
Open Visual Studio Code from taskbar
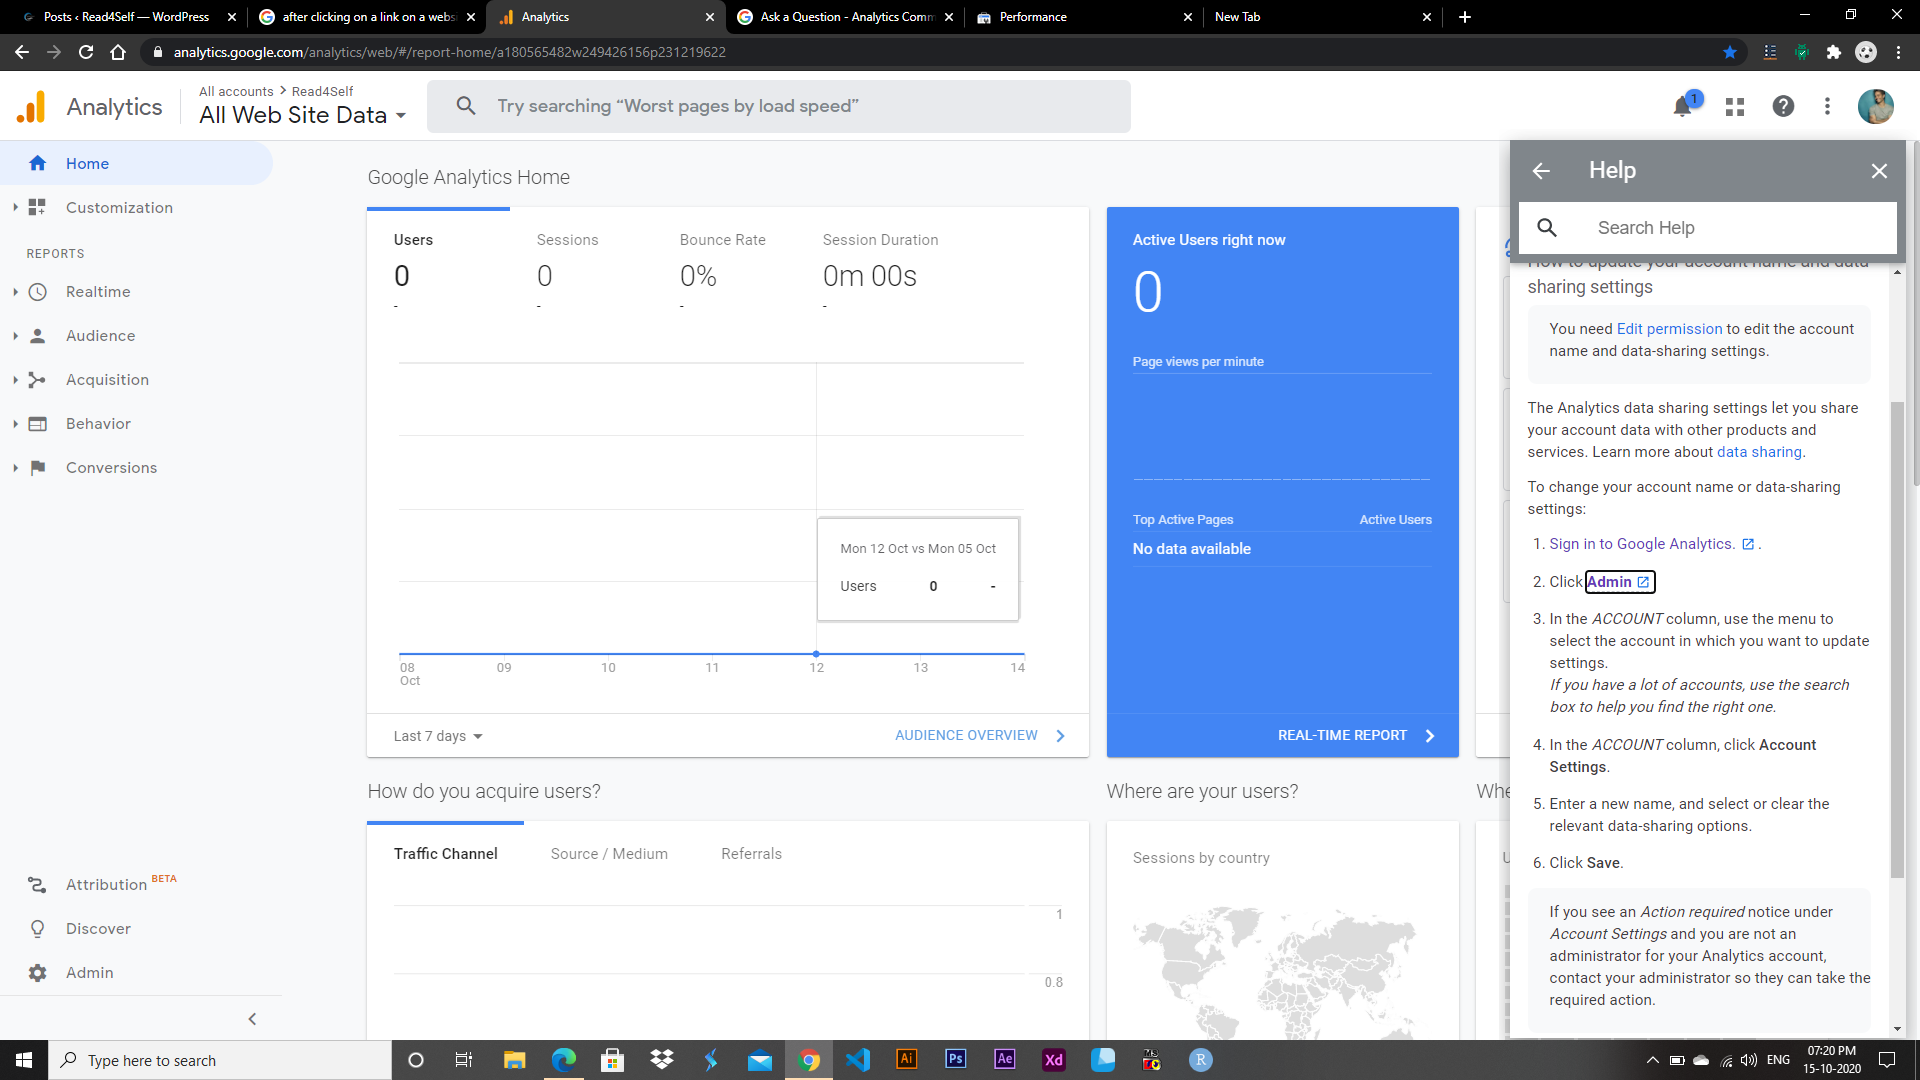click(x=858, y=1060)
